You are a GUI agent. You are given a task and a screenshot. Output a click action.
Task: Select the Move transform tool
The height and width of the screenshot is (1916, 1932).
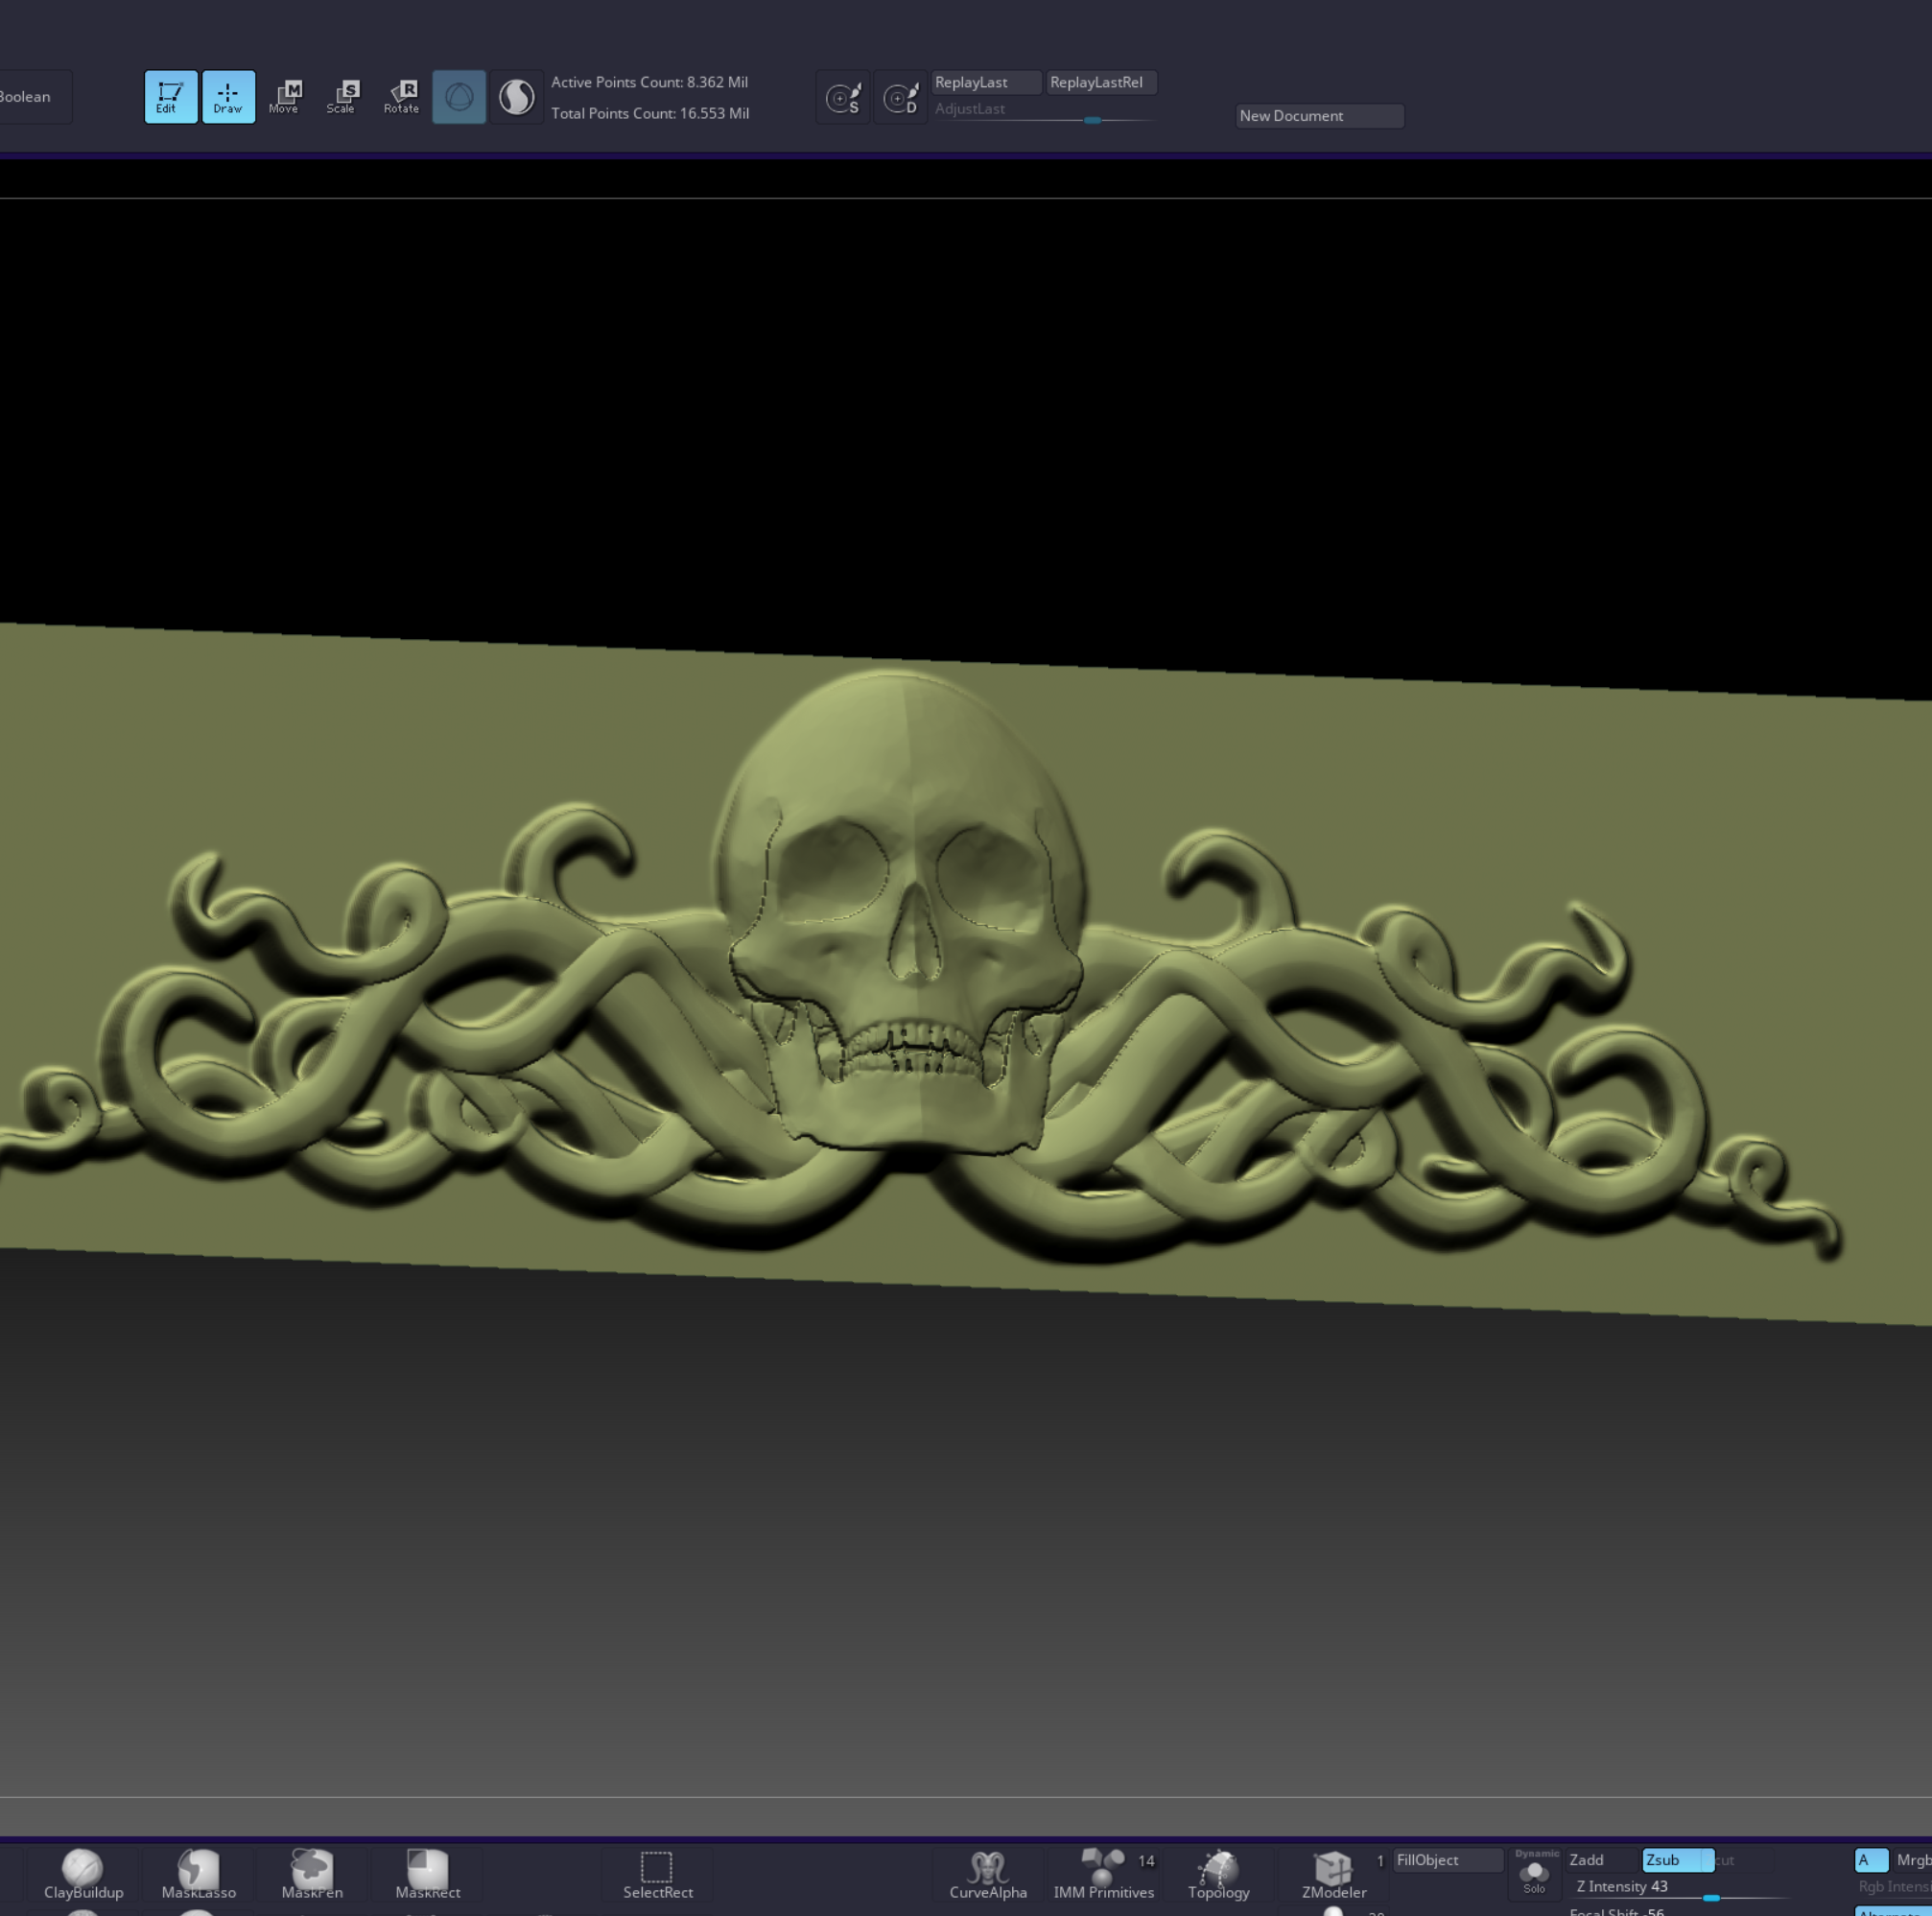coord(285,97)
